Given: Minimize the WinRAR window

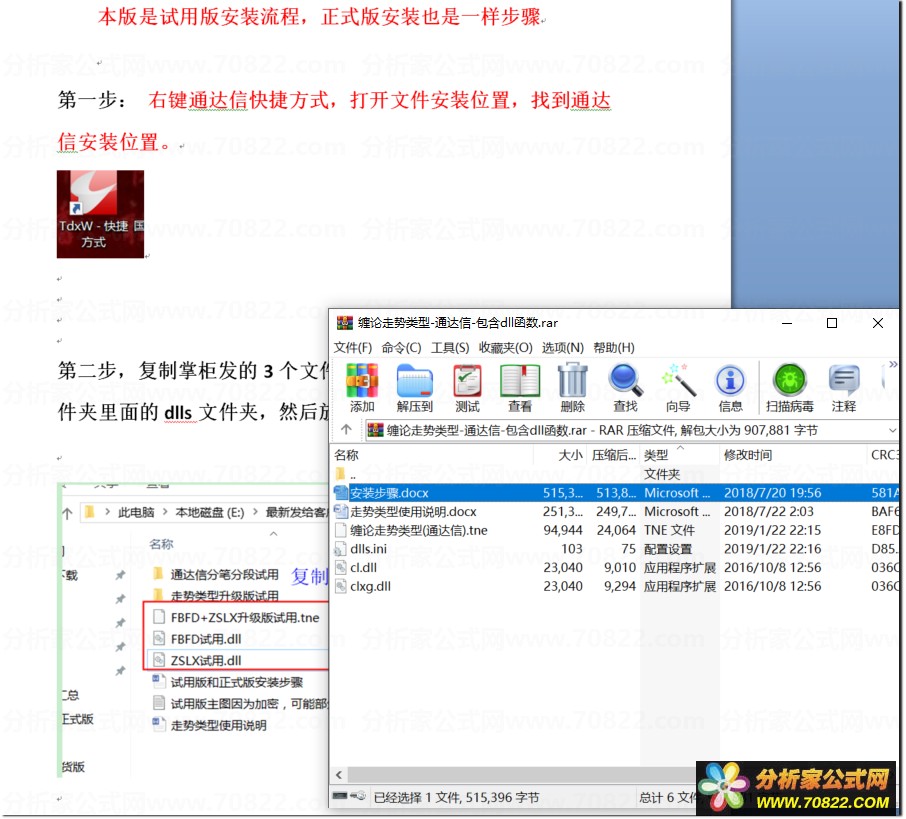Looking at the screenshot, I should (x=786, y=323).
